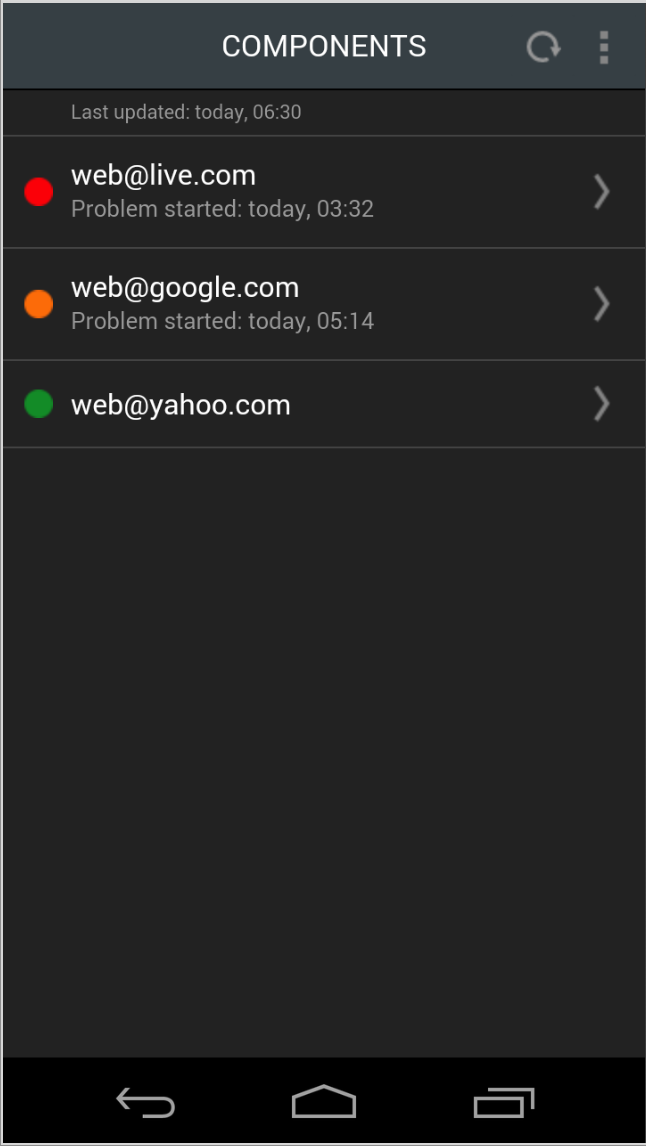Tap the Last updated today 06:30 text
This screenshot has width=646, height=1146.
[186, 112]
